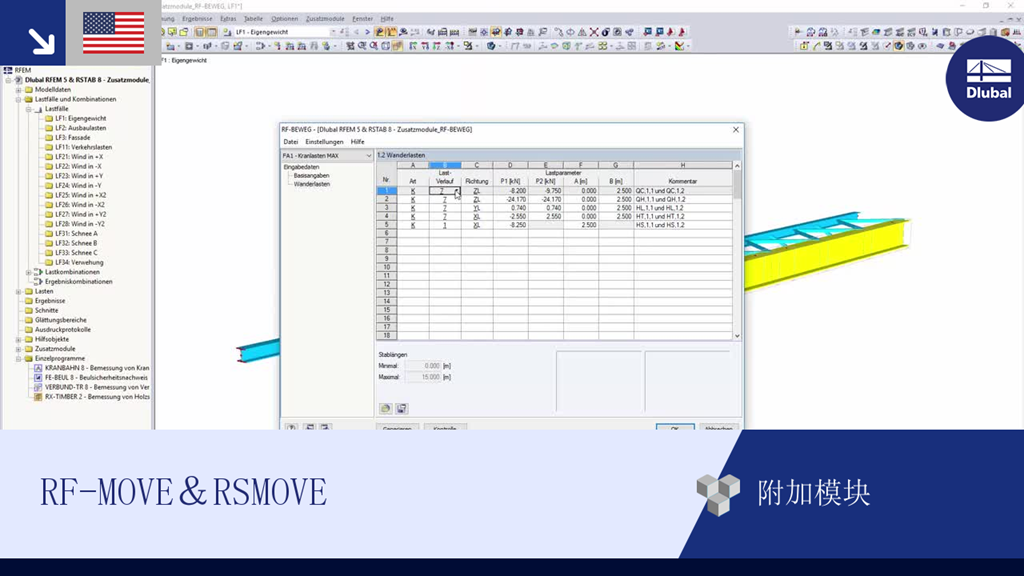This screenshot has width=1024, height=576.
Task: Click P2 cell value -9.750
Action: (546, 191)
